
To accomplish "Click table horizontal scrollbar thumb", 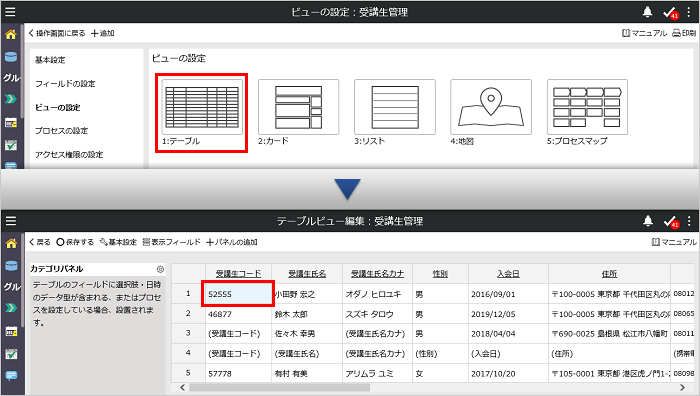I will (279, 388).
